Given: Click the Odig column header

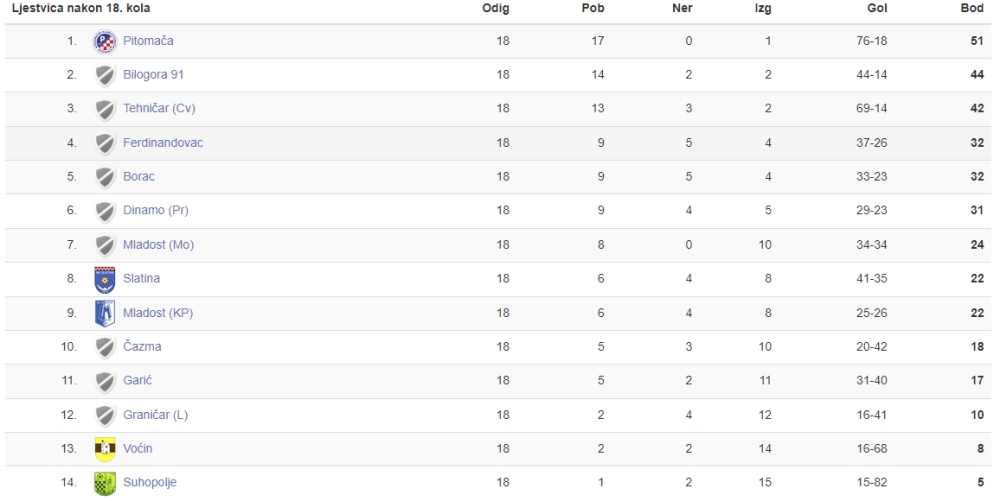Looking at the screenshot, I should [x=496, y=8].
